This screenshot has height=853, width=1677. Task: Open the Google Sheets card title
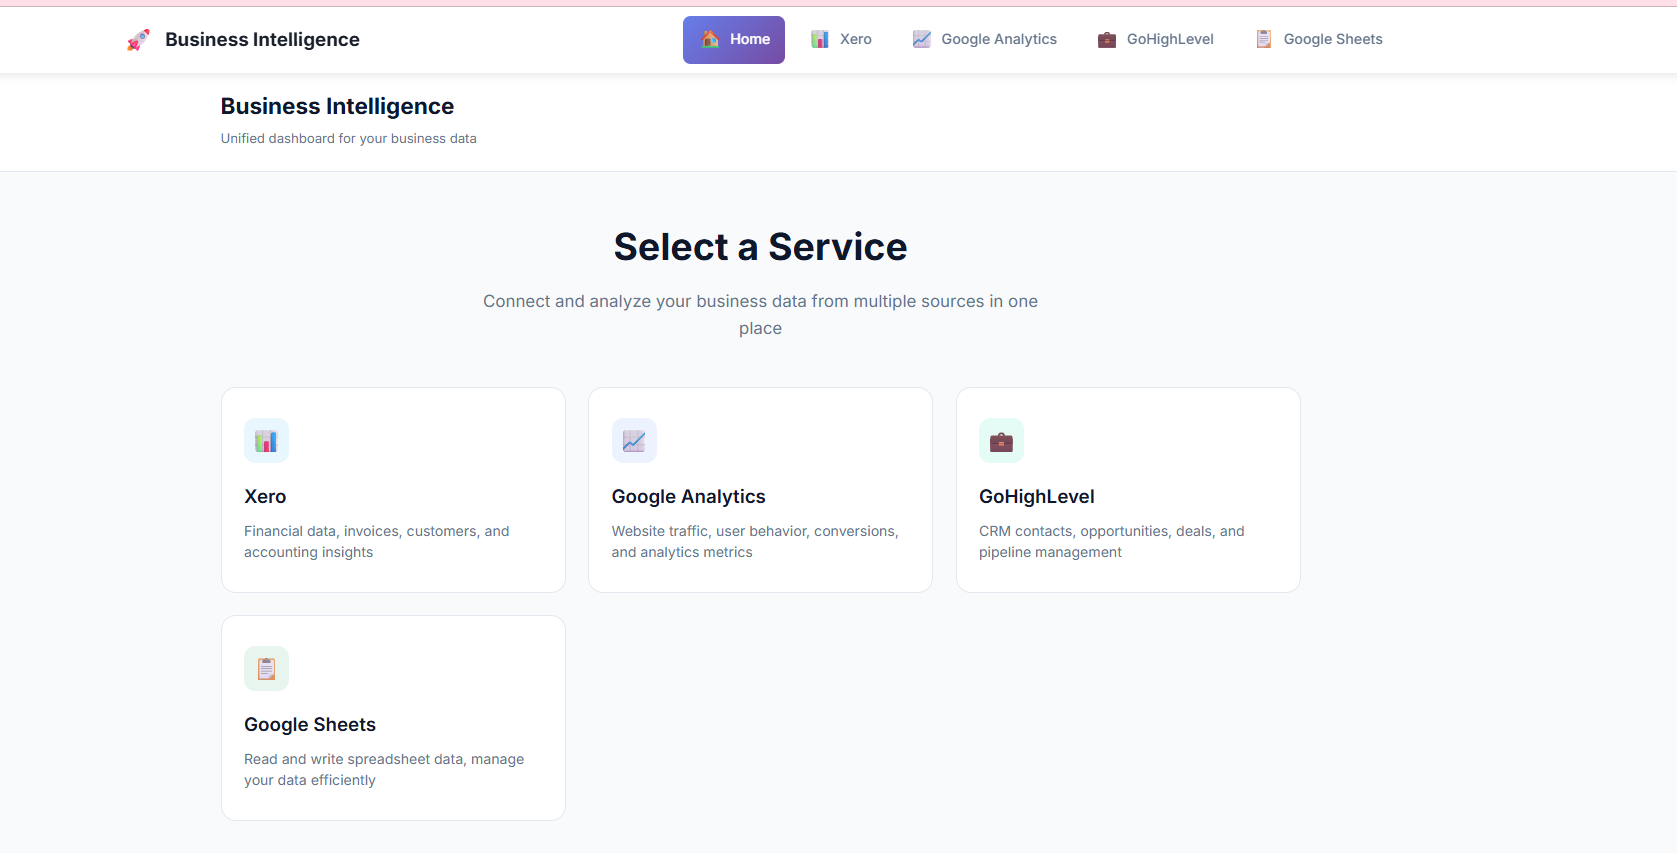(x=310, y=725)
